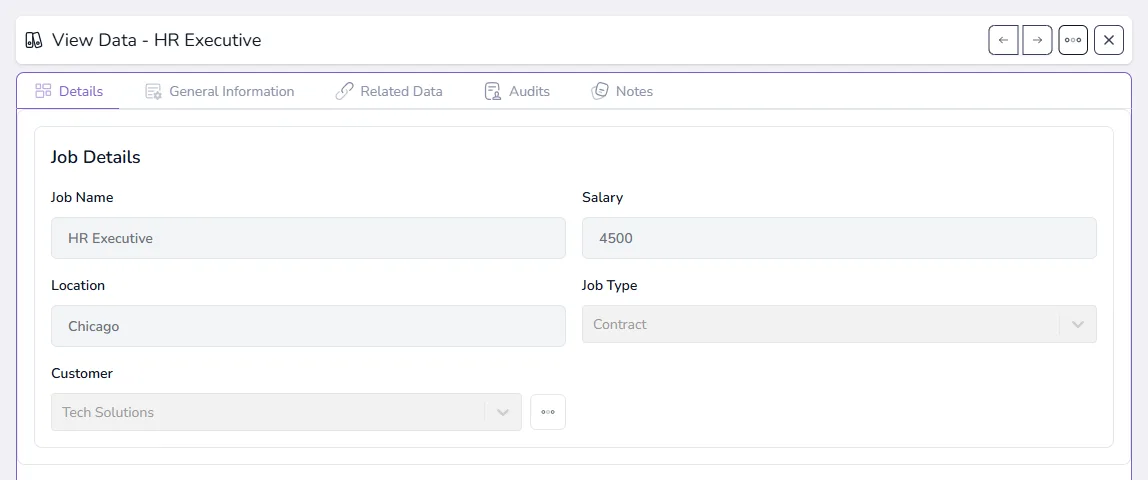
Task: Switch to the Details tab
Action: pyautogui.click(x=69, y=91)
